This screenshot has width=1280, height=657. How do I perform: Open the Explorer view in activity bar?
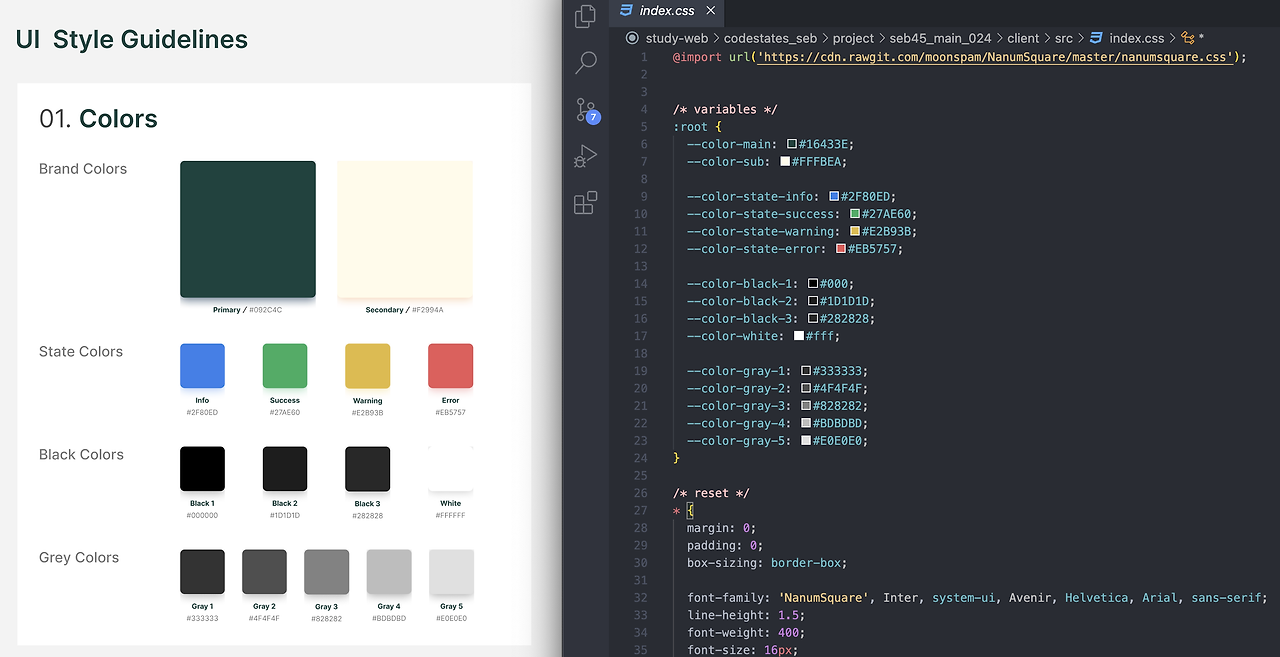586,16
